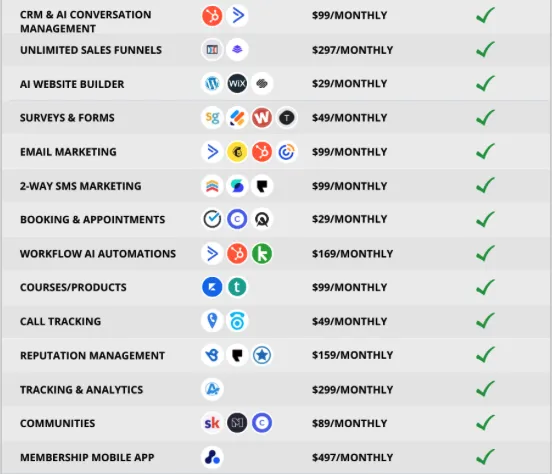Viewport: 552px width, 474px height.
Task: Click the green Kartra icon in Workflow row
Action: (x=262, y=254)
